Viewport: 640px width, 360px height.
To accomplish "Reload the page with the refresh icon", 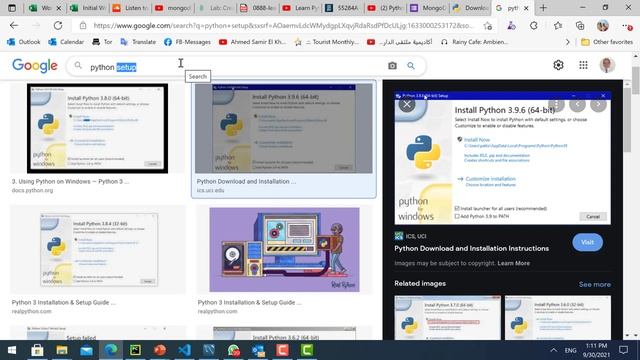I will click(x=58, y=25).
